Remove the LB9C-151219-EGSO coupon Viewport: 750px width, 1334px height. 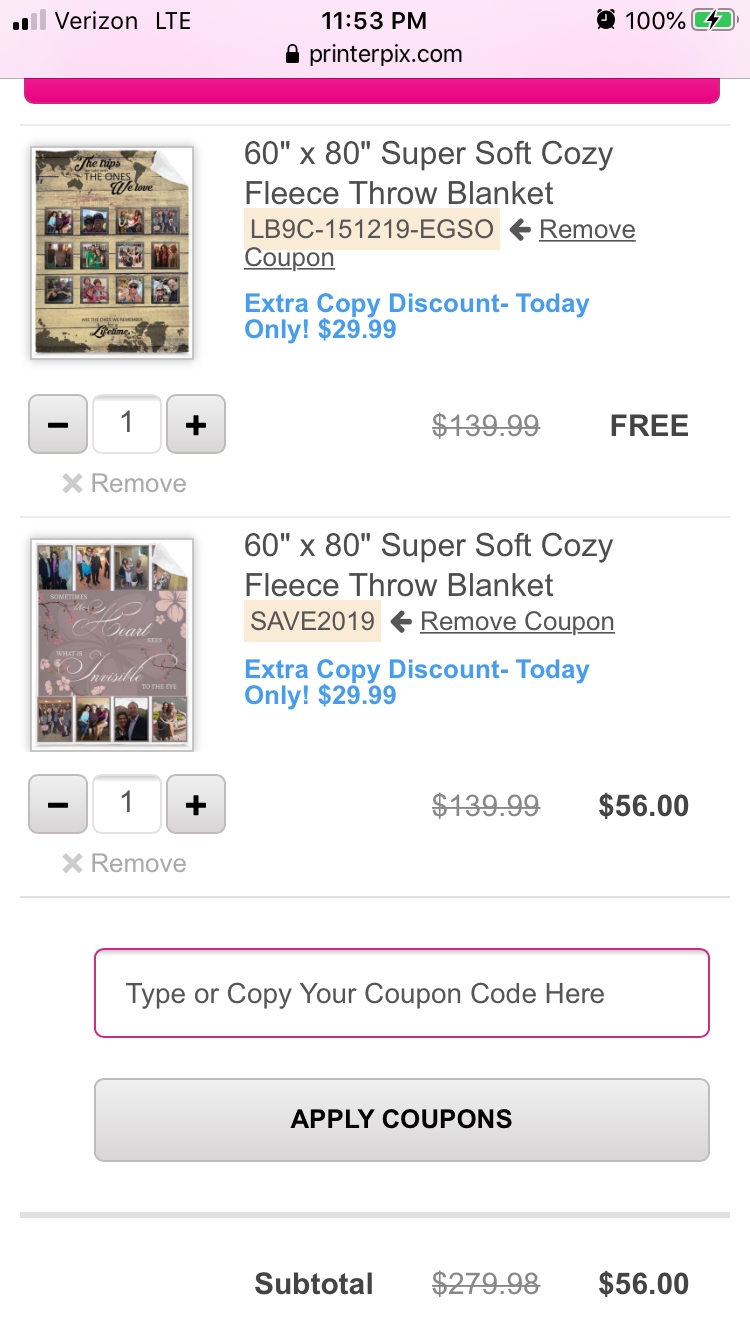click(x=587, y=229)
